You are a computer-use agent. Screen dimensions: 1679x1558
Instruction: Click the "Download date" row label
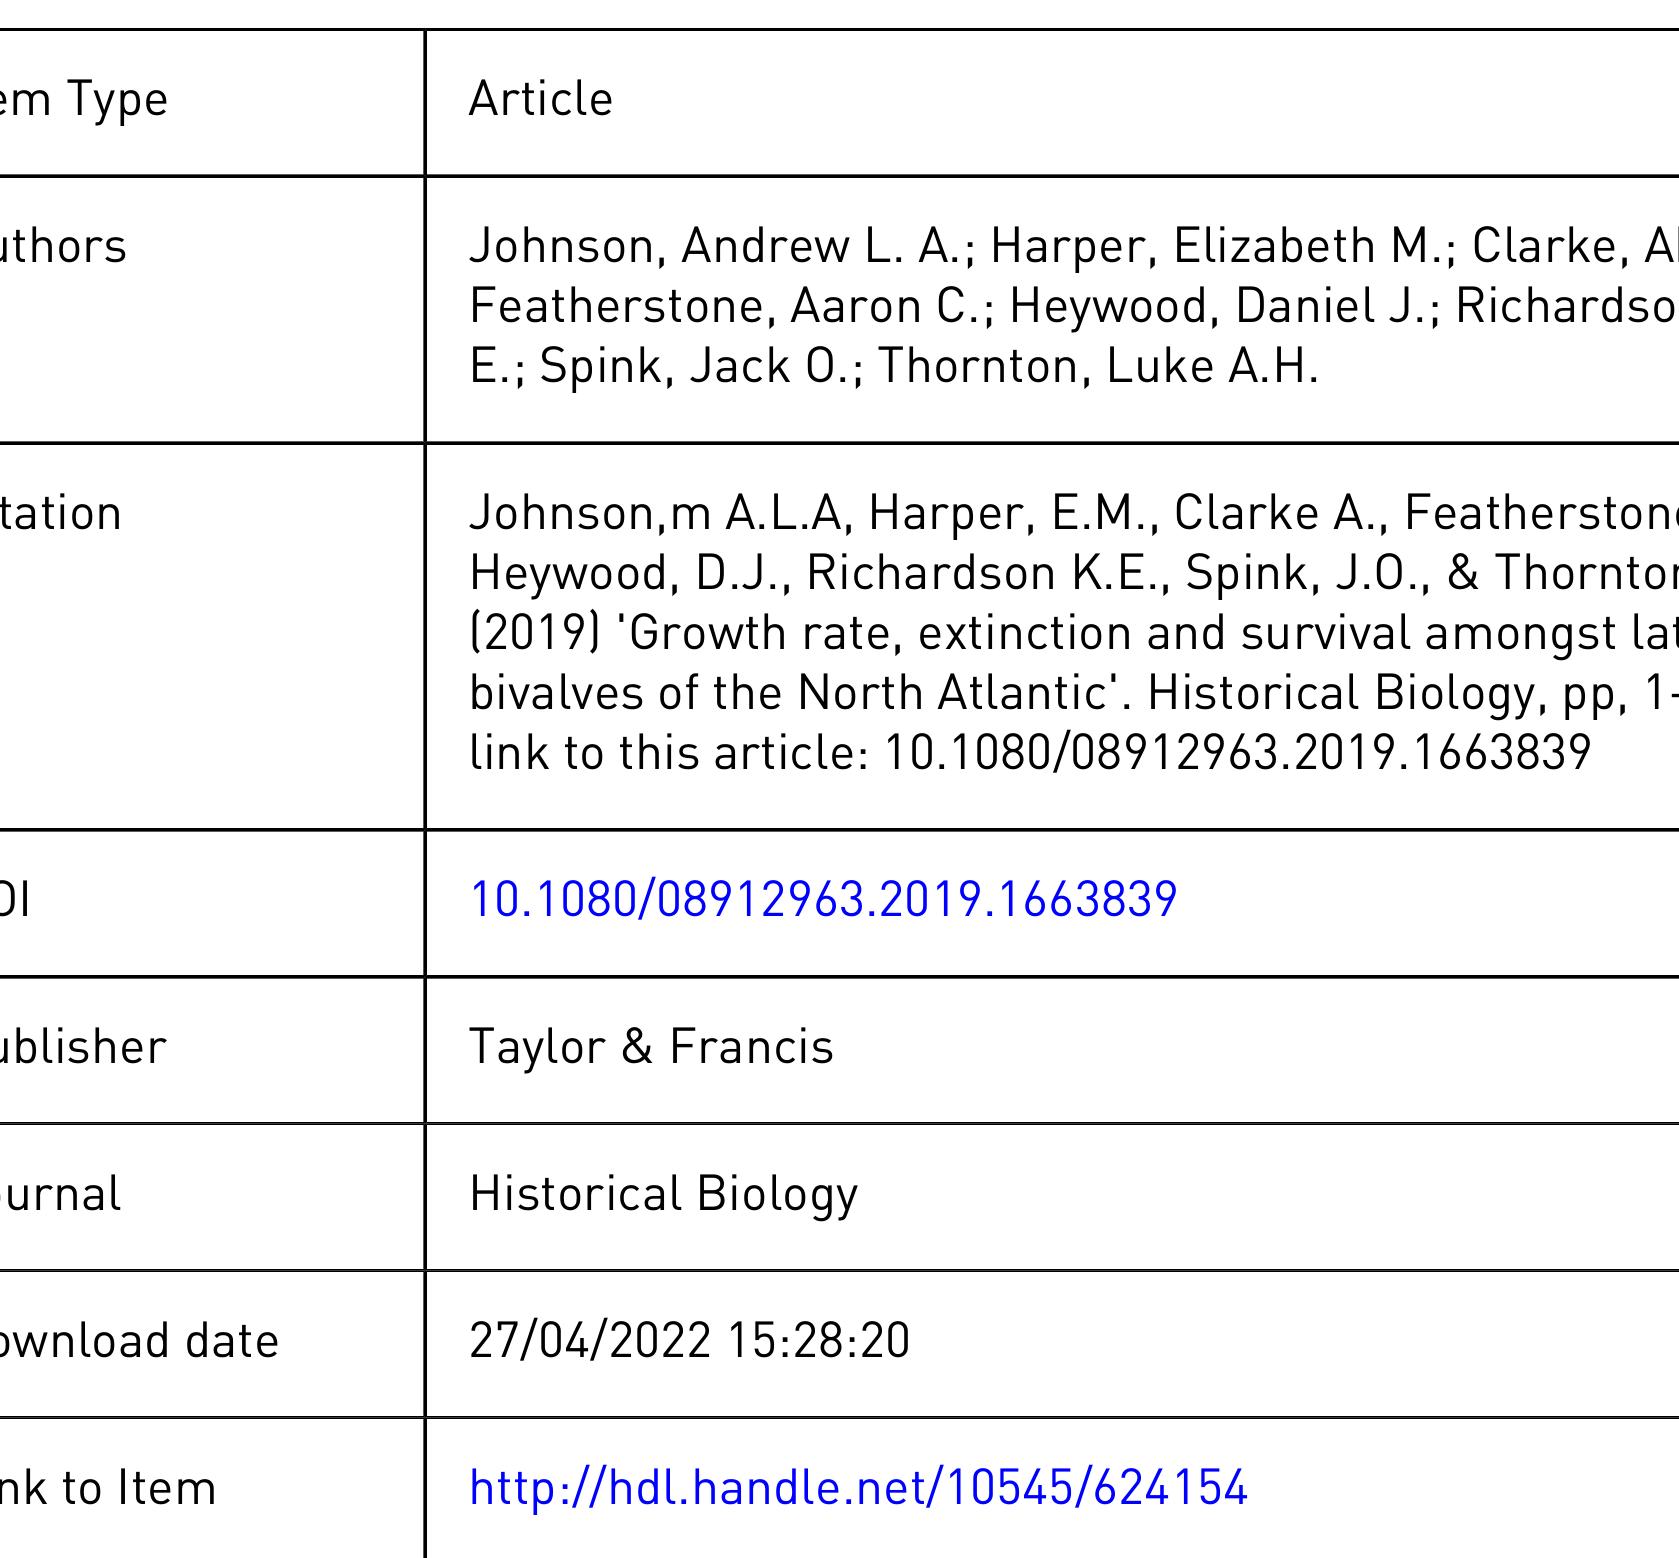tap(139, 1341)
